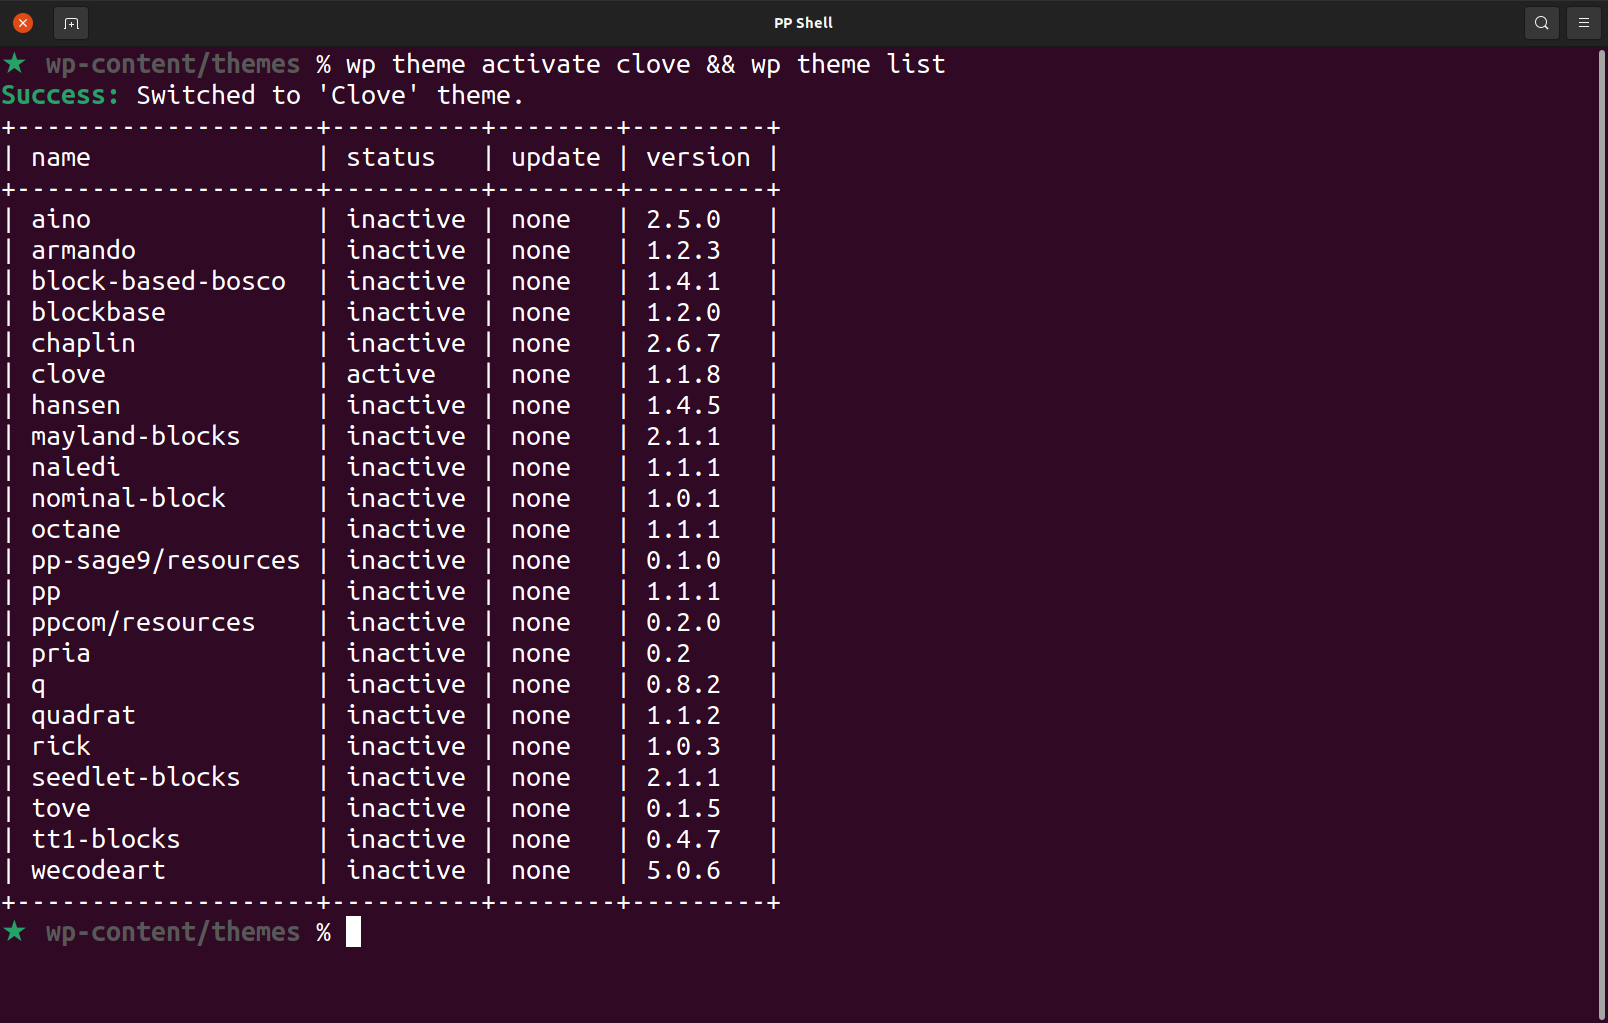Click the theme name 'block-based-bosco'
This screenshot has height=1023, width=1608.
coord(158,281)
